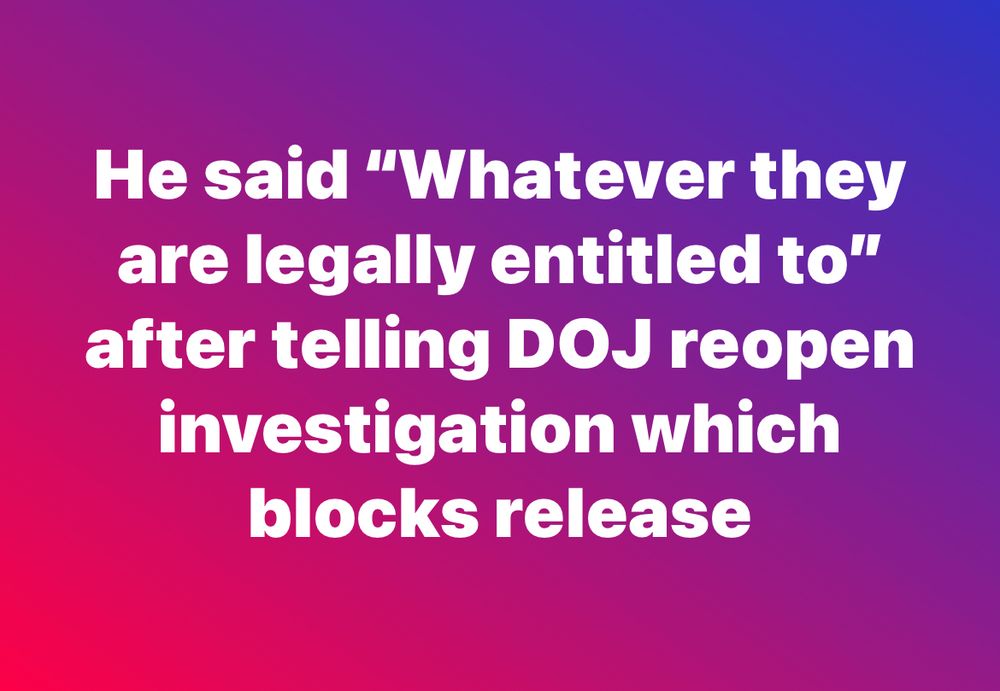The width and height of the screenshot is (1000, 691).
Task: Click the word "which" after investigation
Action: coord(739,429)
